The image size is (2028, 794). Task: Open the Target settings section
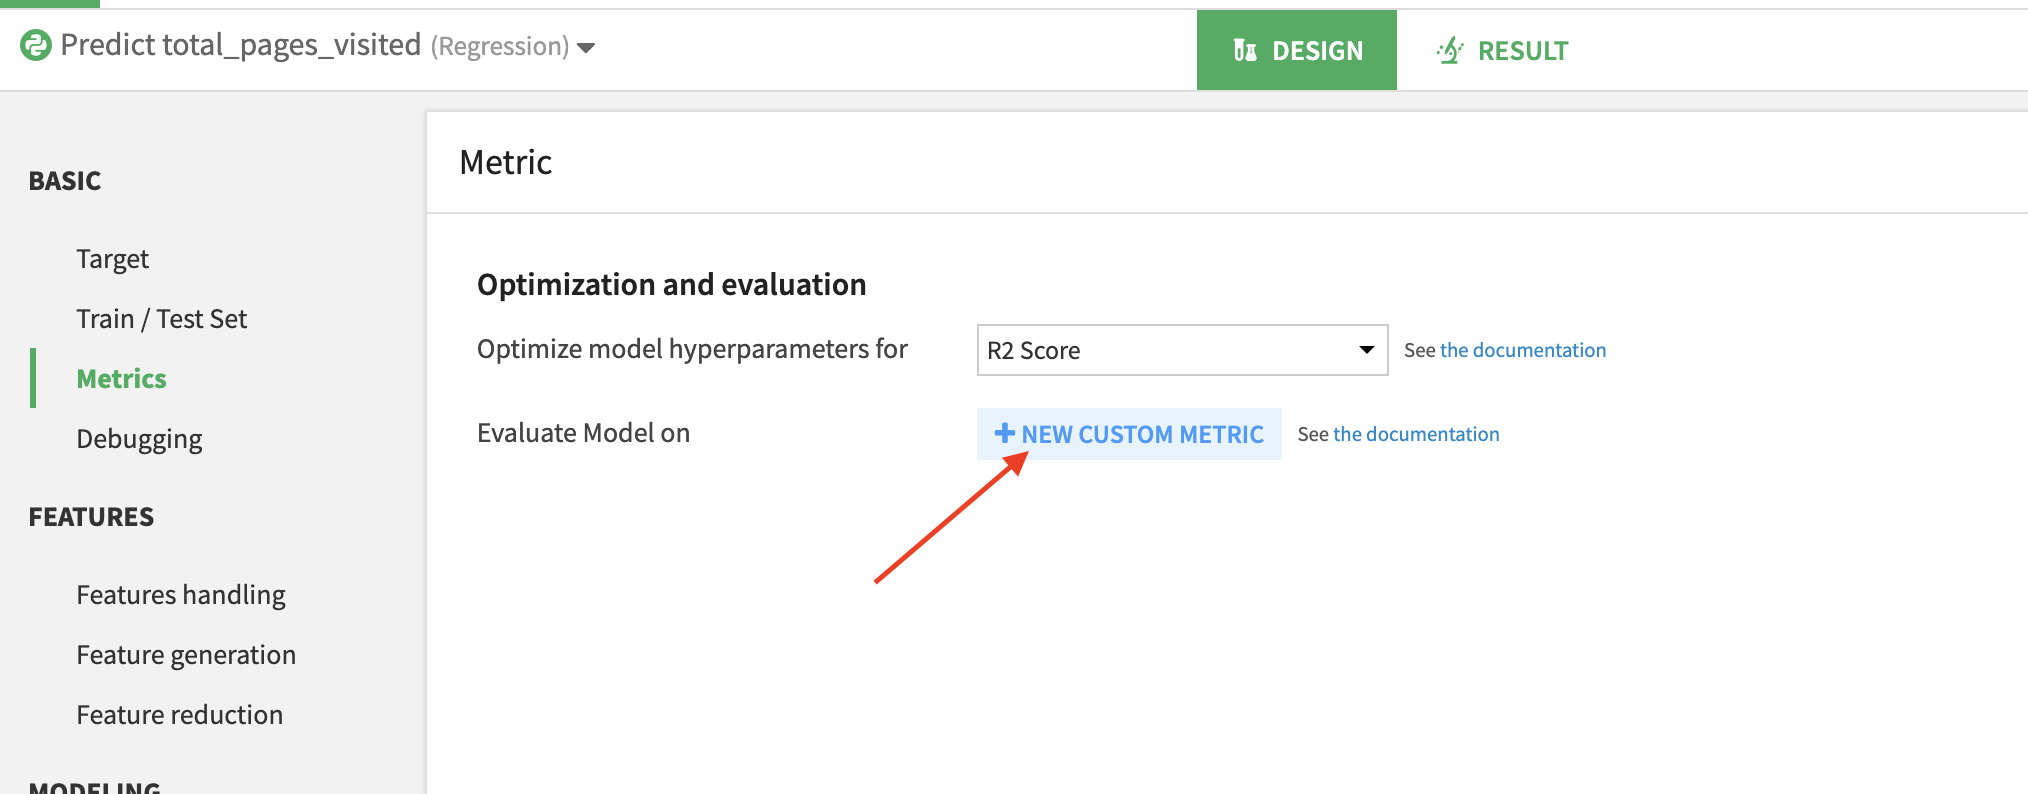click(112, 259)
